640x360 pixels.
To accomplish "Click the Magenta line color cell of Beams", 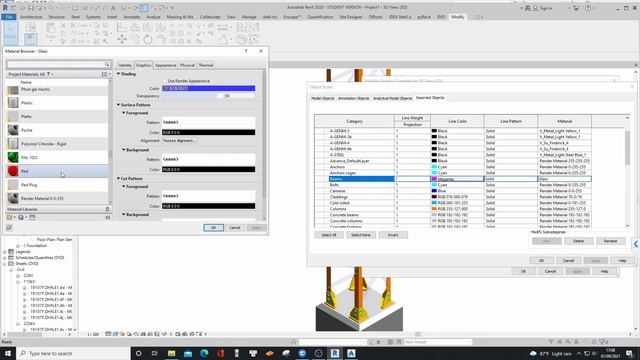I will pos(457,179).
